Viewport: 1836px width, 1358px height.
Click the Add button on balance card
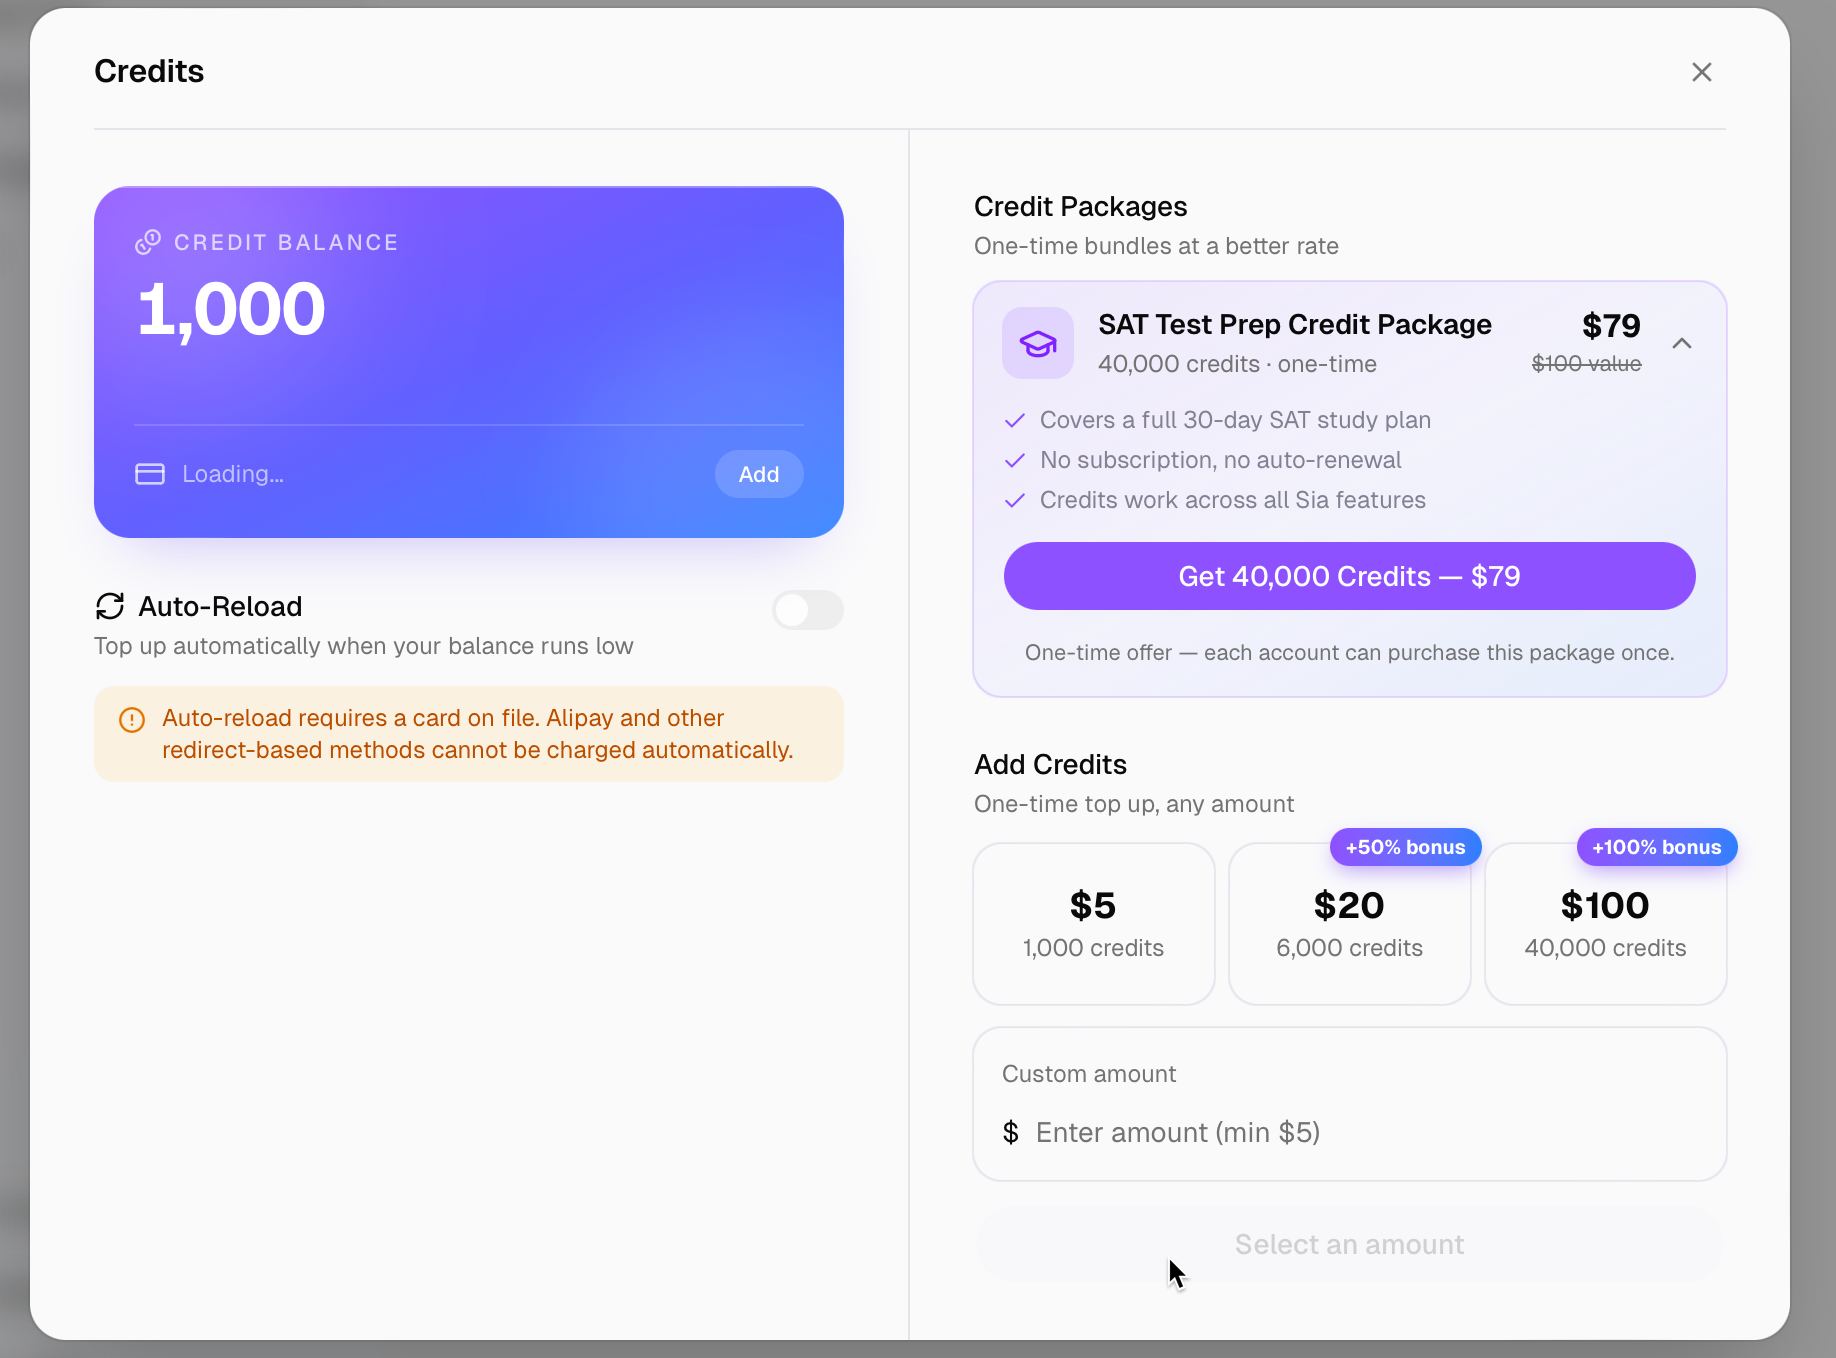click(x=759, y=474)
